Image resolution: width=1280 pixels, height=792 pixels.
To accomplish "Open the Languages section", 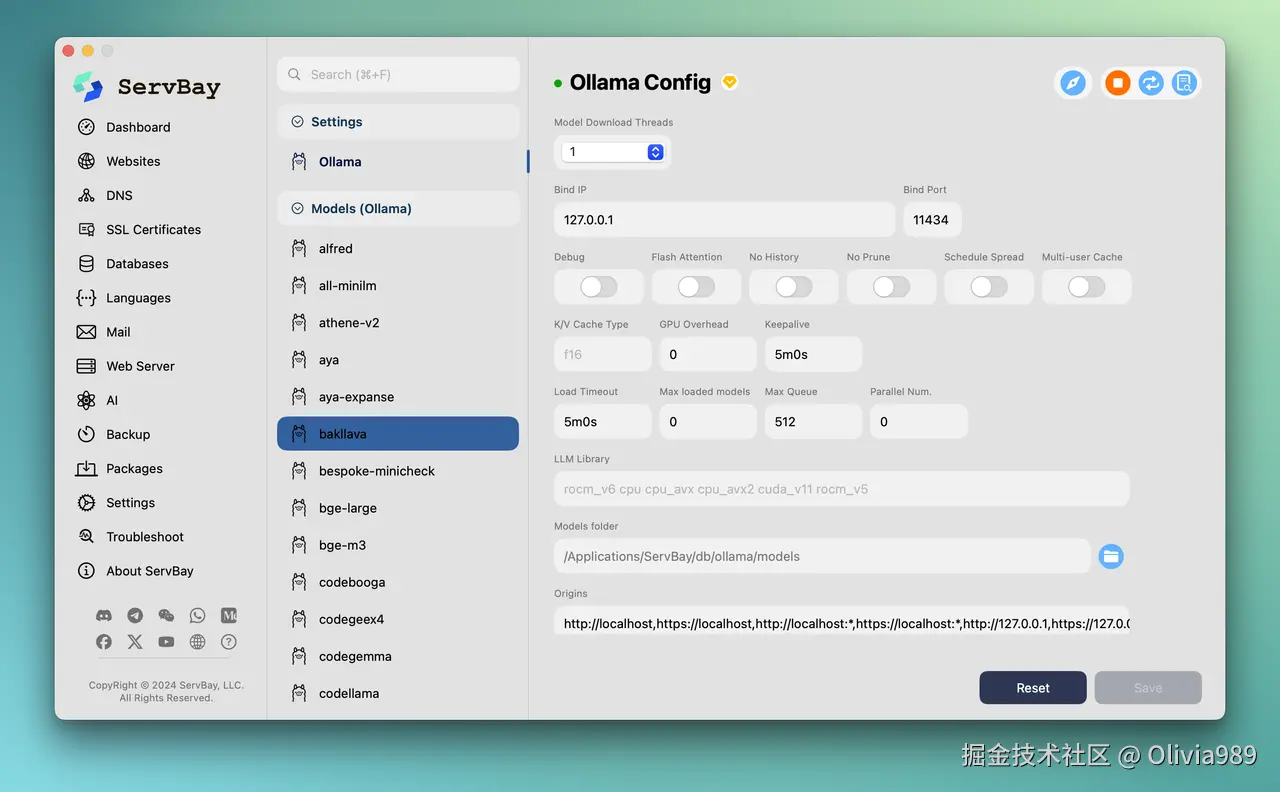I will (138, 298).
